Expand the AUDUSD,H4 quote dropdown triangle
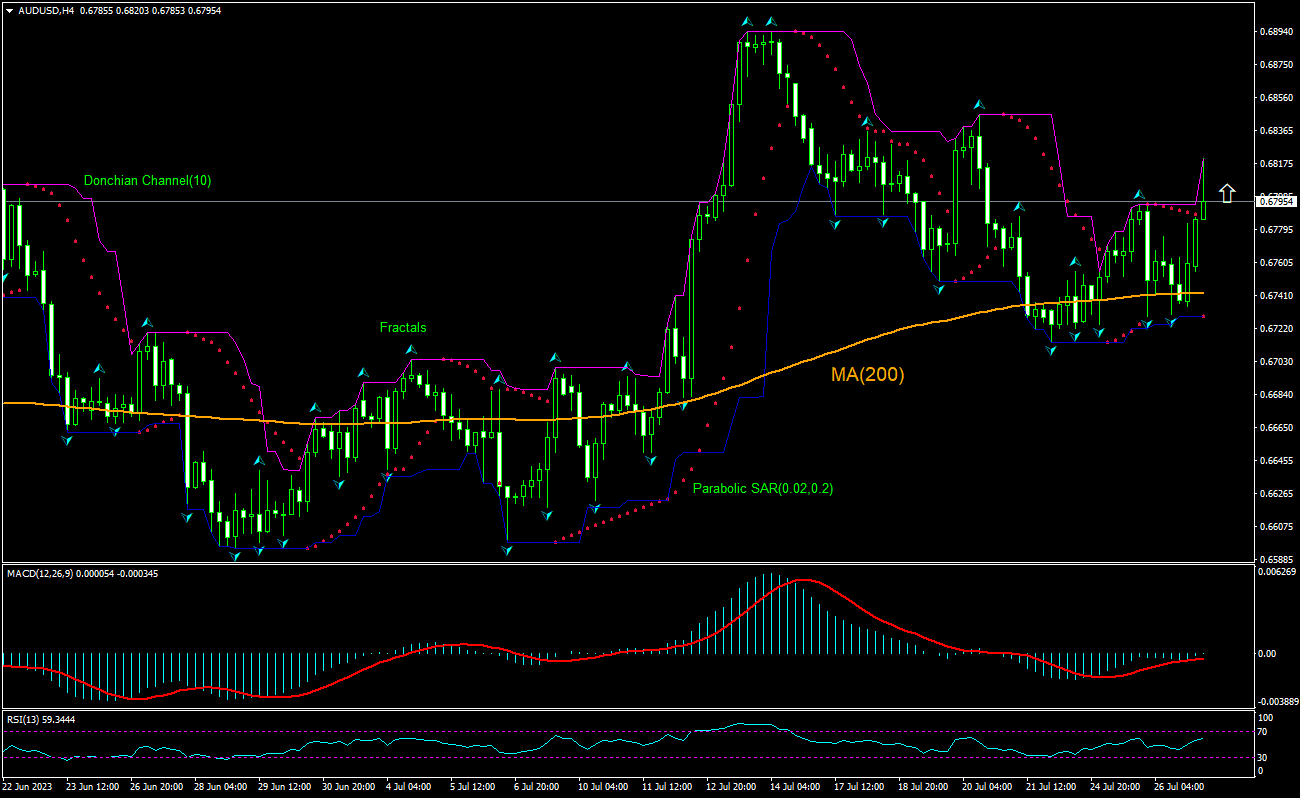 pos(8,13)
